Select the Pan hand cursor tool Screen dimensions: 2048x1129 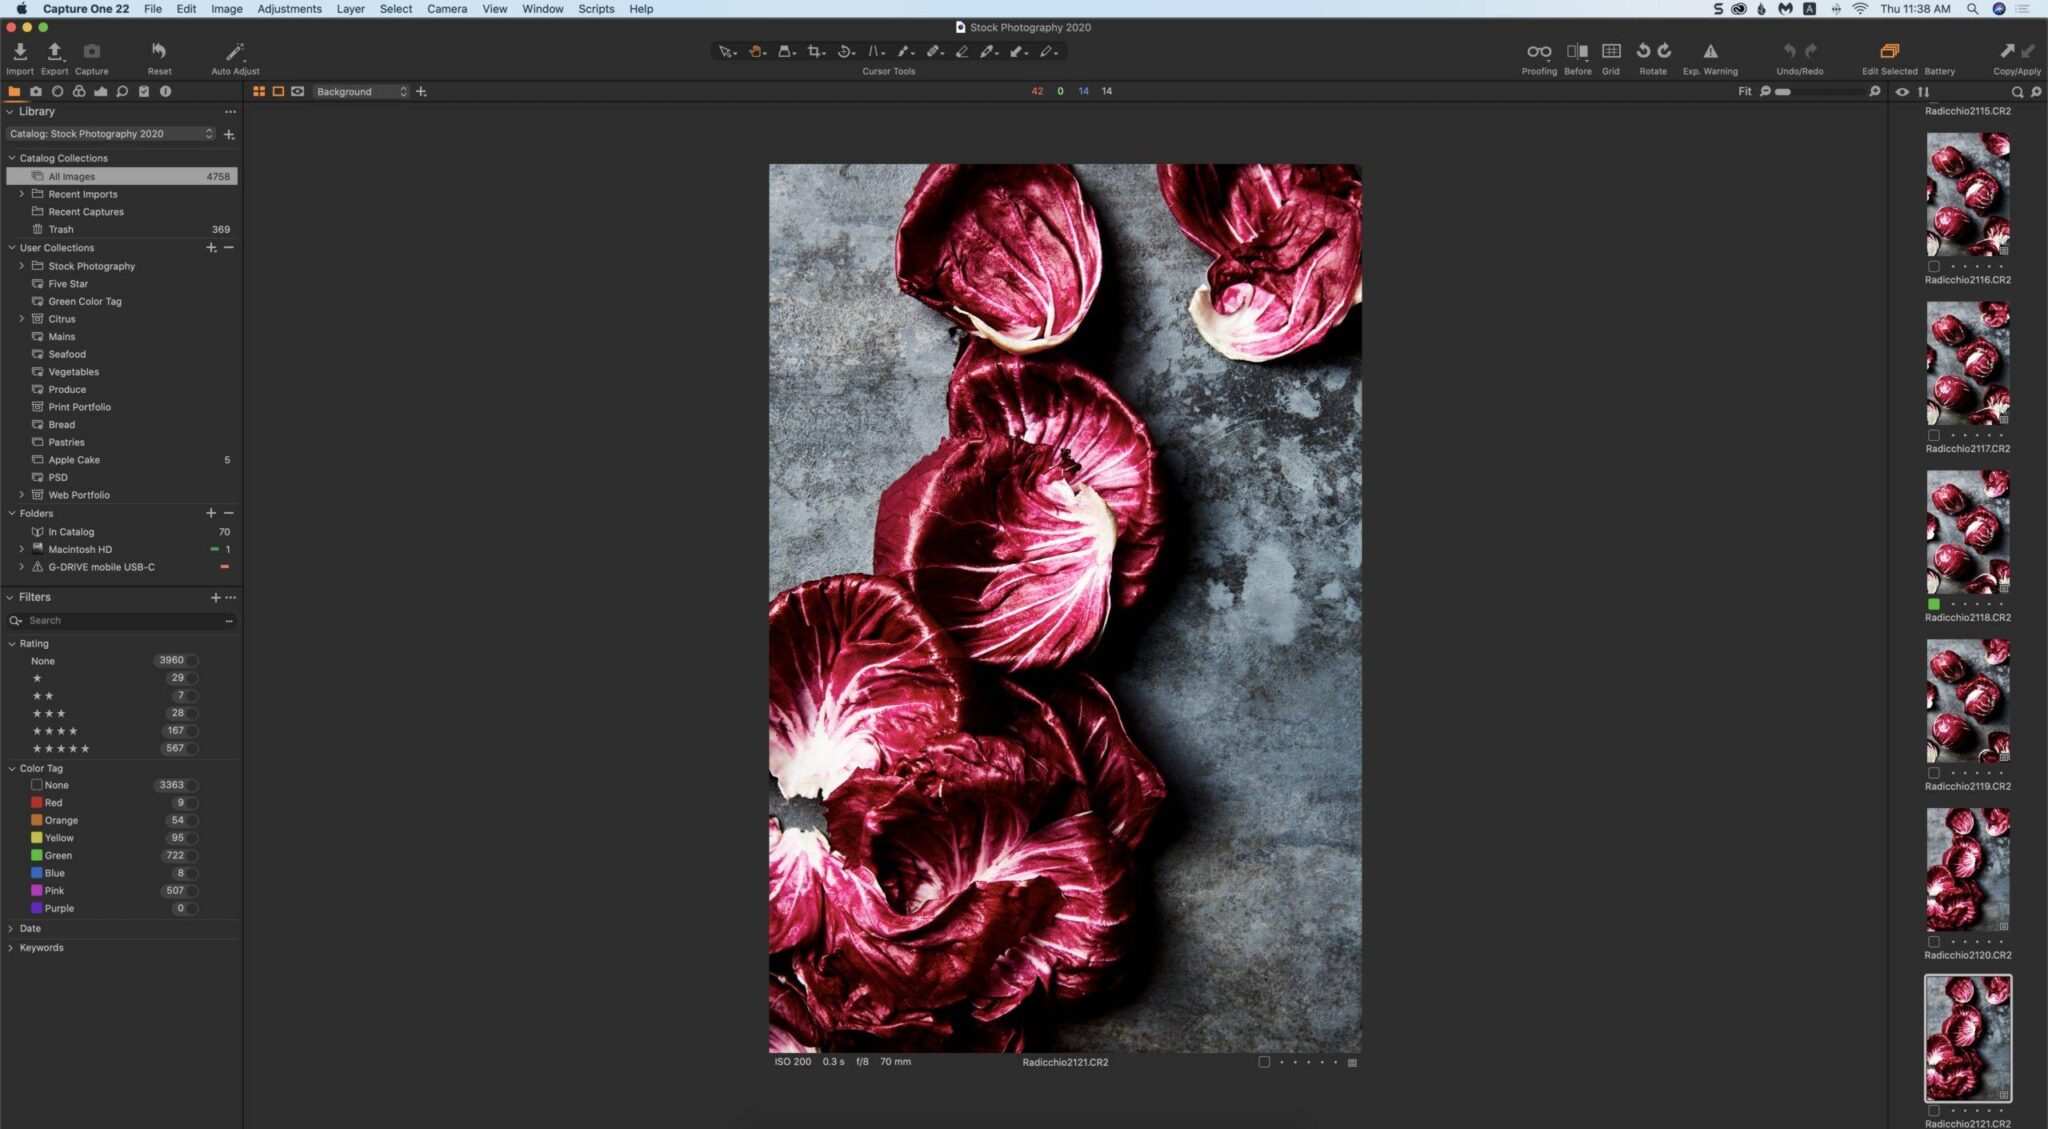tap(757, 51)
